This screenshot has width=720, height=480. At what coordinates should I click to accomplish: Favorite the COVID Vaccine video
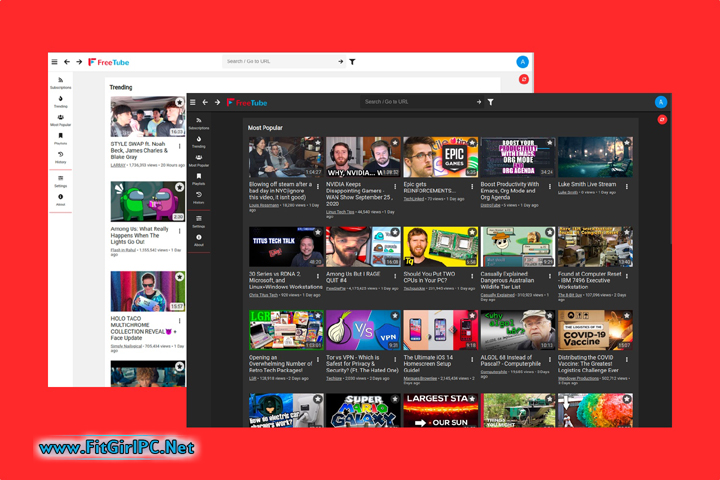[627, 316]
